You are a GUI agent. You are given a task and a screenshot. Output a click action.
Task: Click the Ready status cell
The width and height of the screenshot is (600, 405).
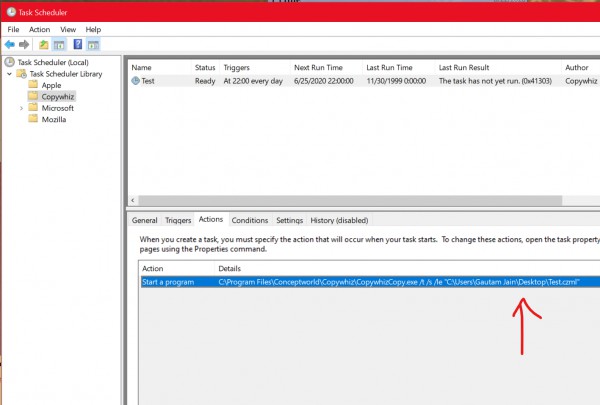coord(205,81)
